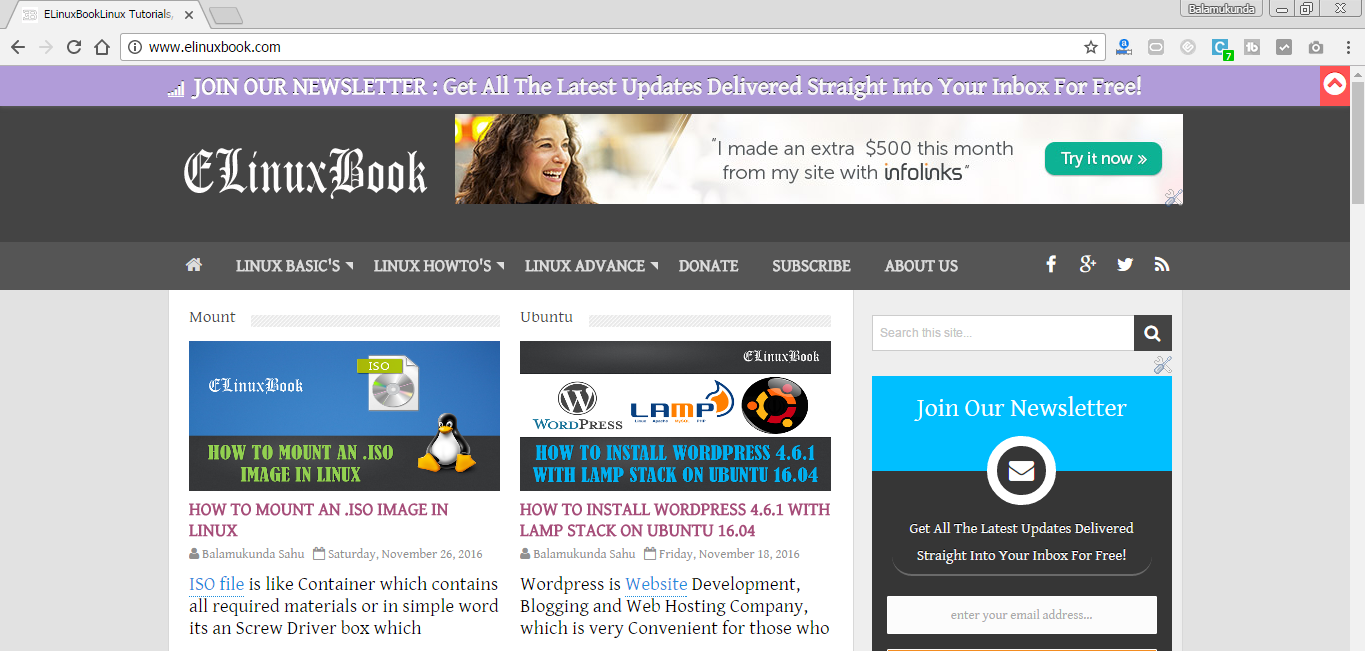The height and width of the screenshot is (651, 1365).
Task: Click 'Saturday, November 26, 2016' date
Action: coord(405,554)
